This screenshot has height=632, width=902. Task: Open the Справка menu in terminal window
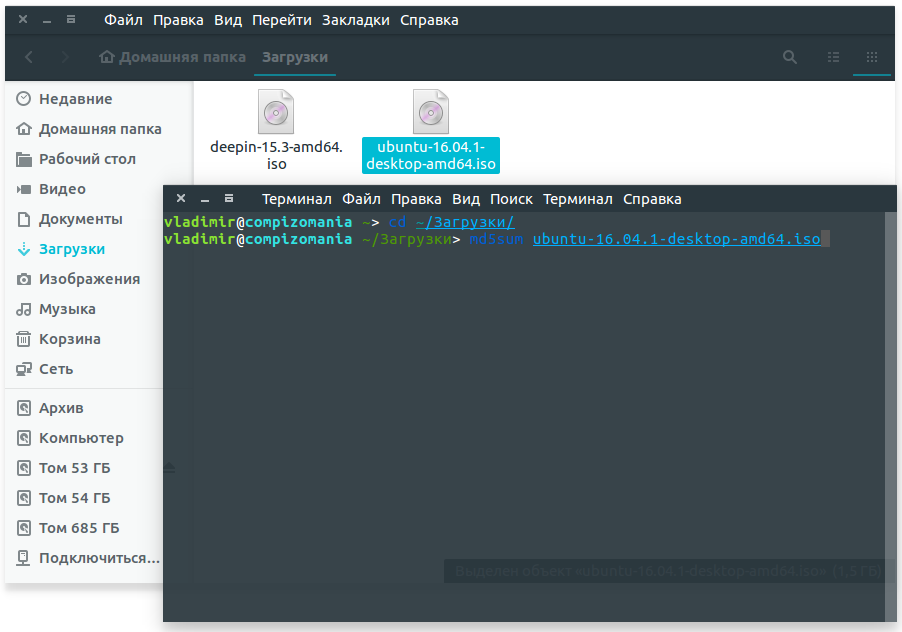[652, 199]
